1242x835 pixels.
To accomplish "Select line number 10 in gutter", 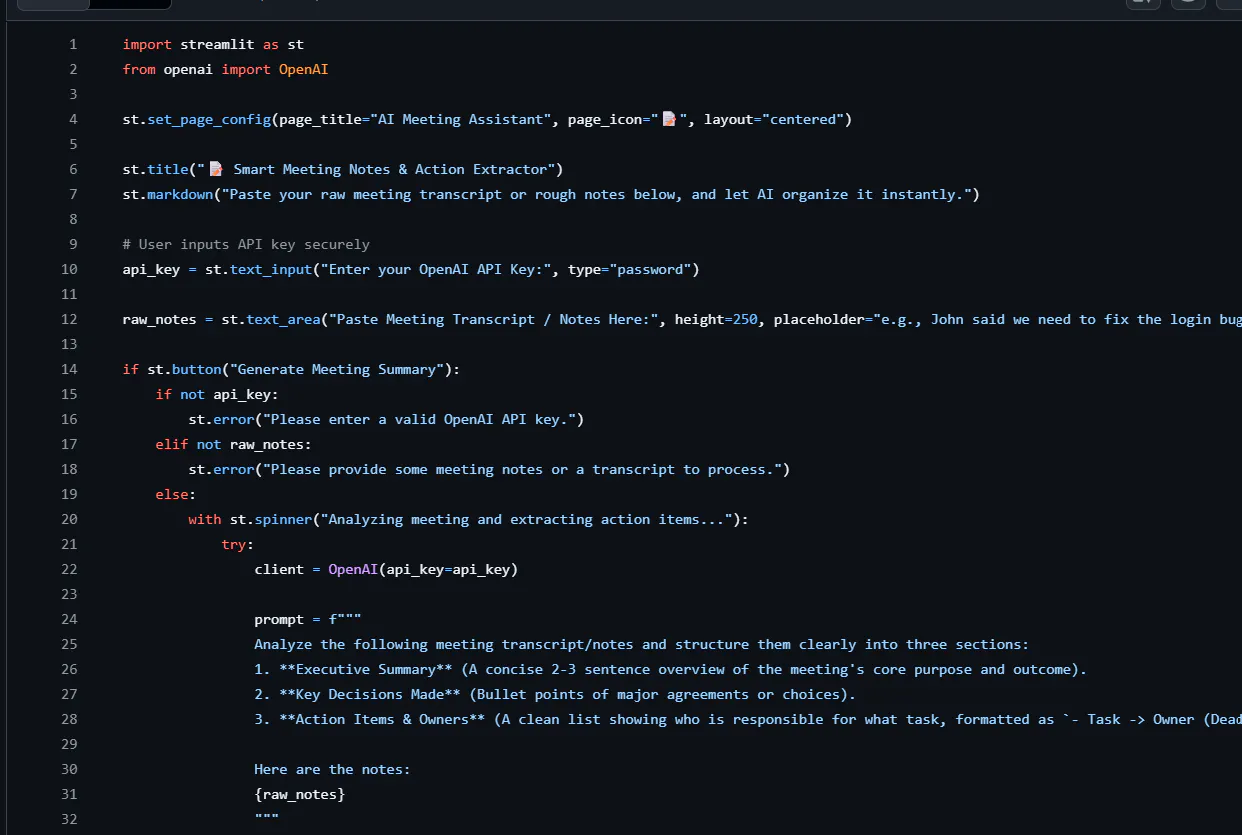I will click(69, 269).
